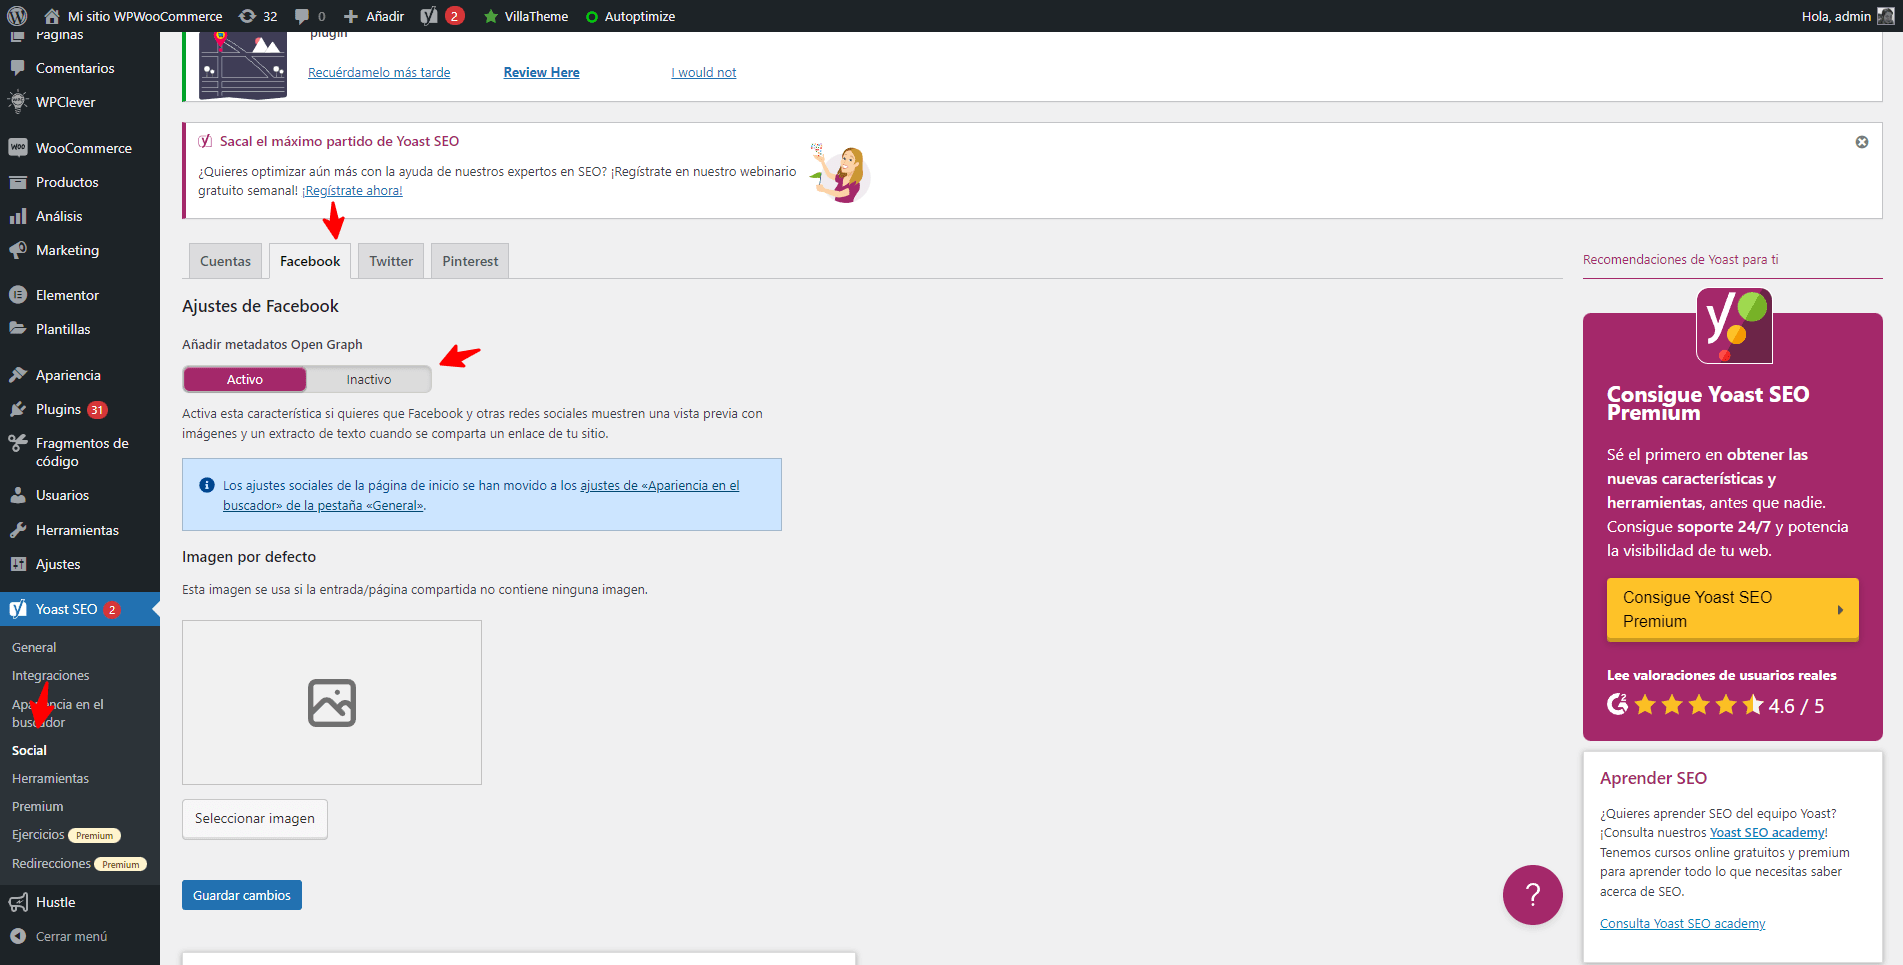
Task: Switch to the Cuentas tab
Action: click(x=226, y=261)
